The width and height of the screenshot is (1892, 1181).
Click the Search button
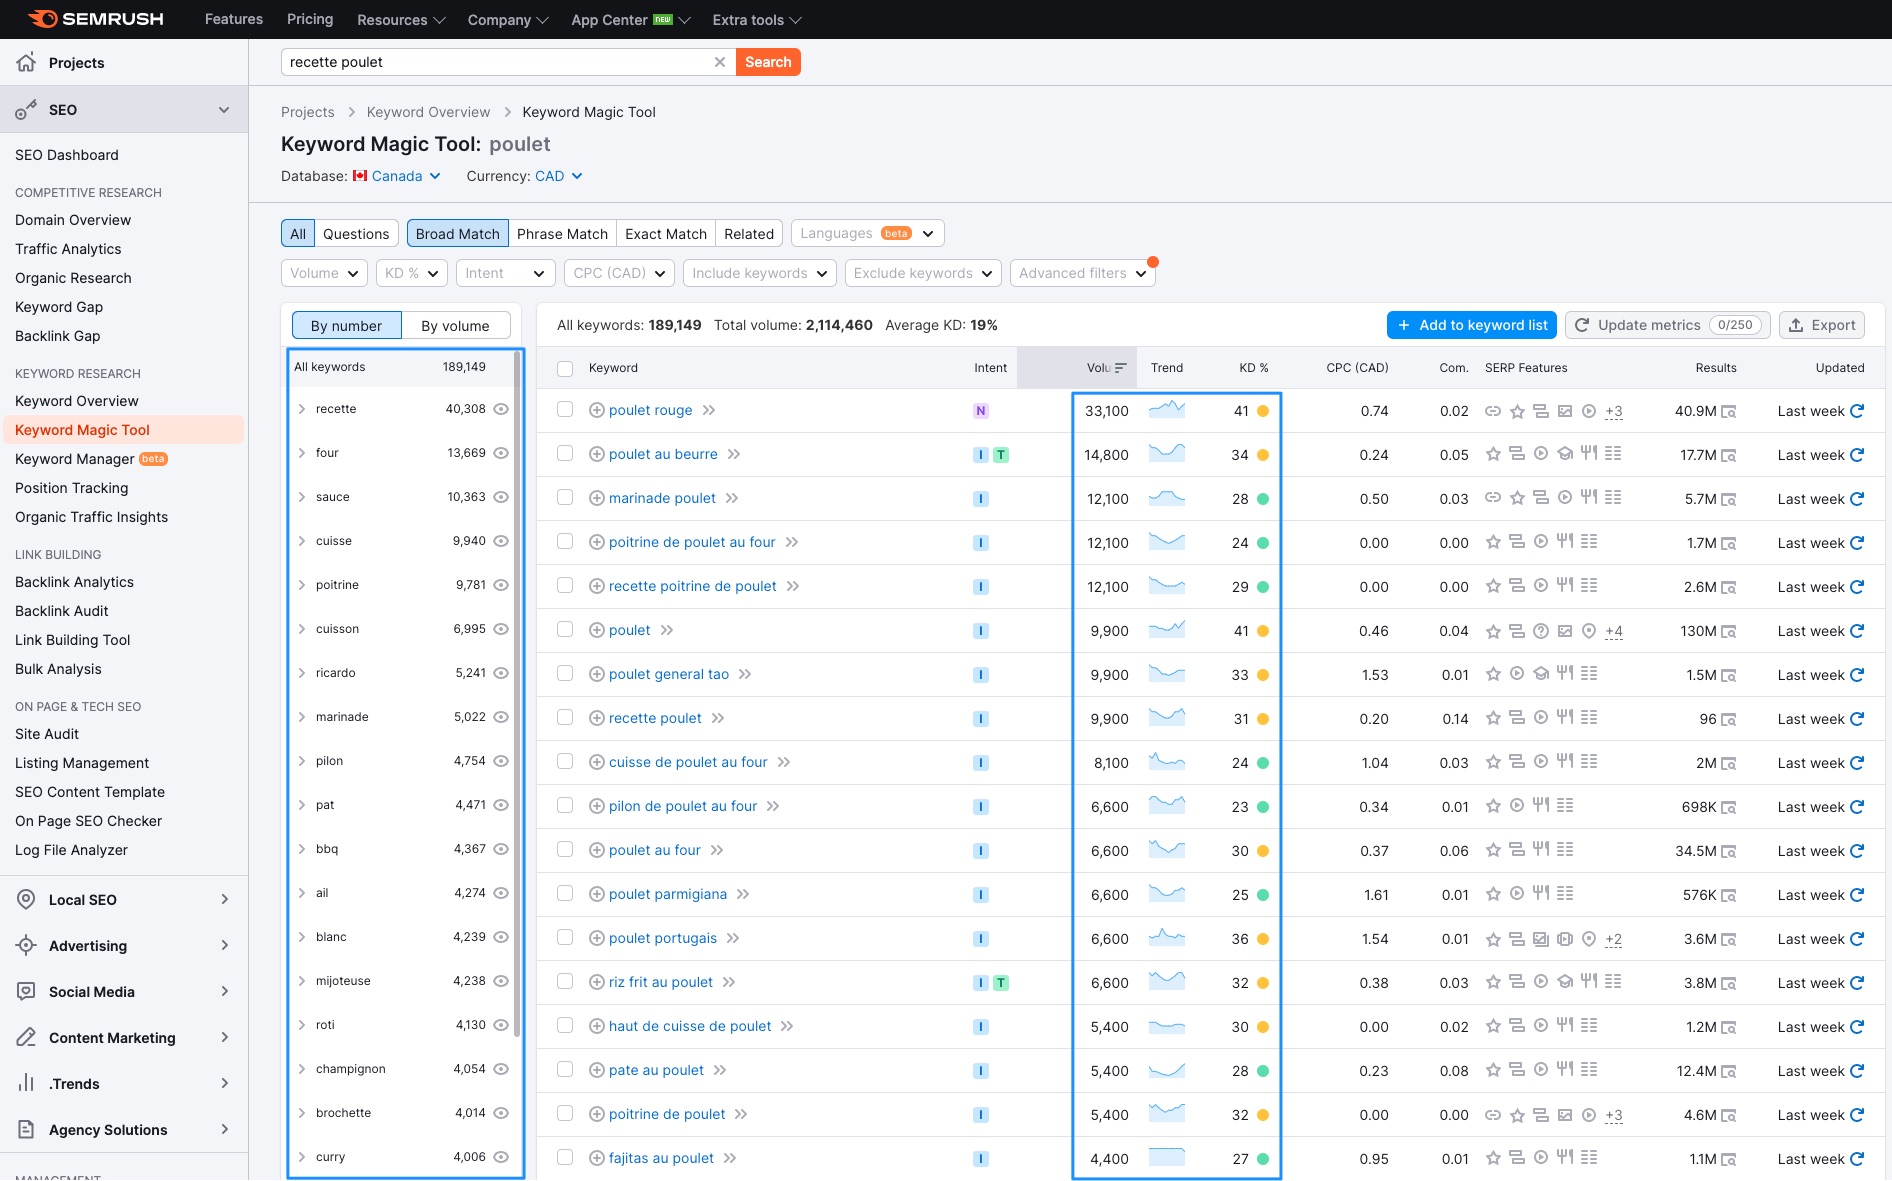pos(768,62)
